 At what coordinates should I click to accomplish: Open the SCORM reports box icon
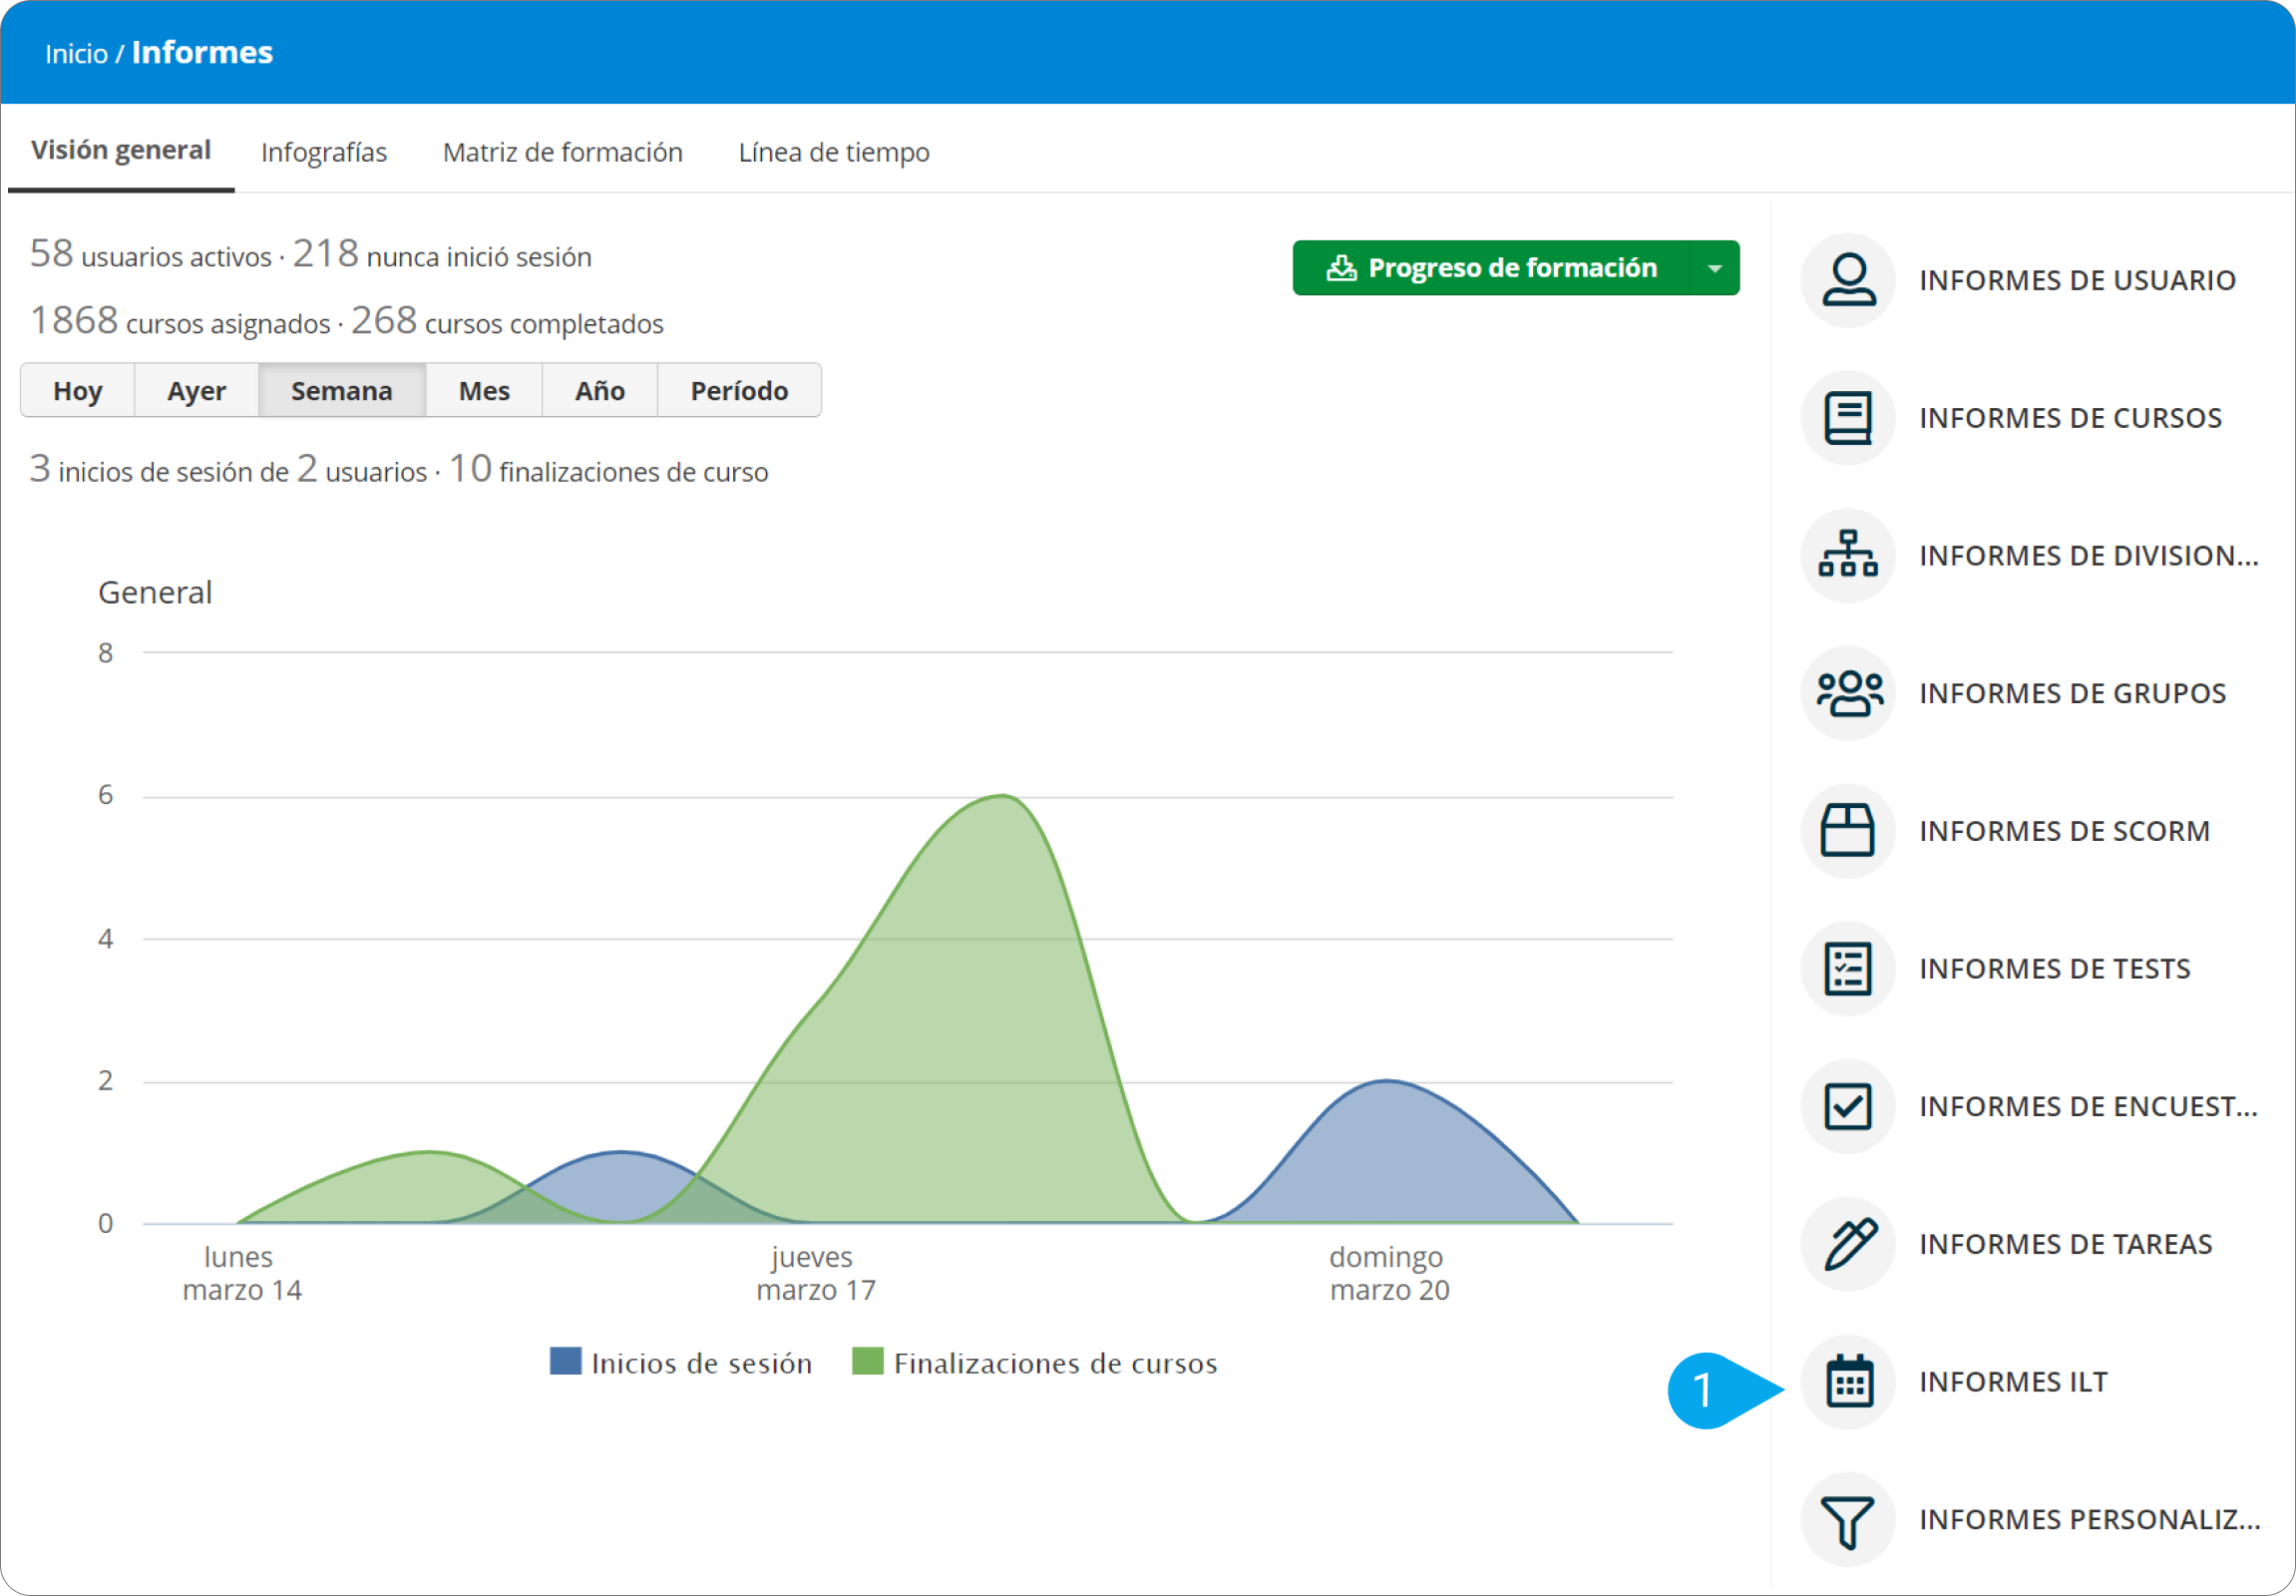coord(1848,831)
